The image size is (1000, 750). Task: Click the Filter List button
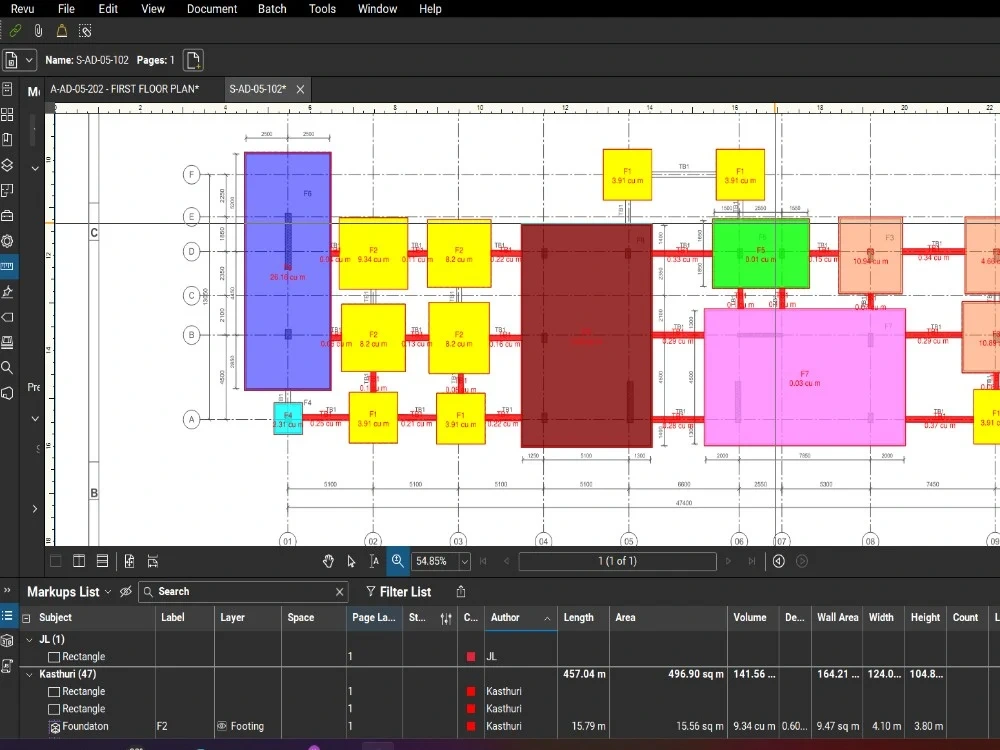point(399,592)
